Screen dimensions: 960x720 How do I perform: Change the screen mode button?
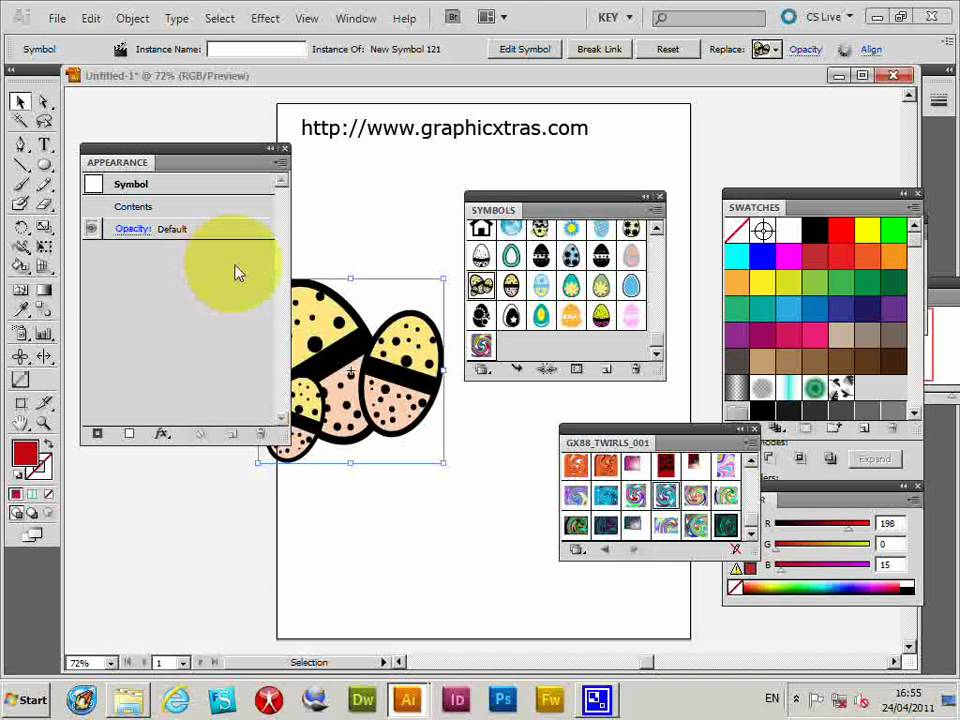pos(32,534)
